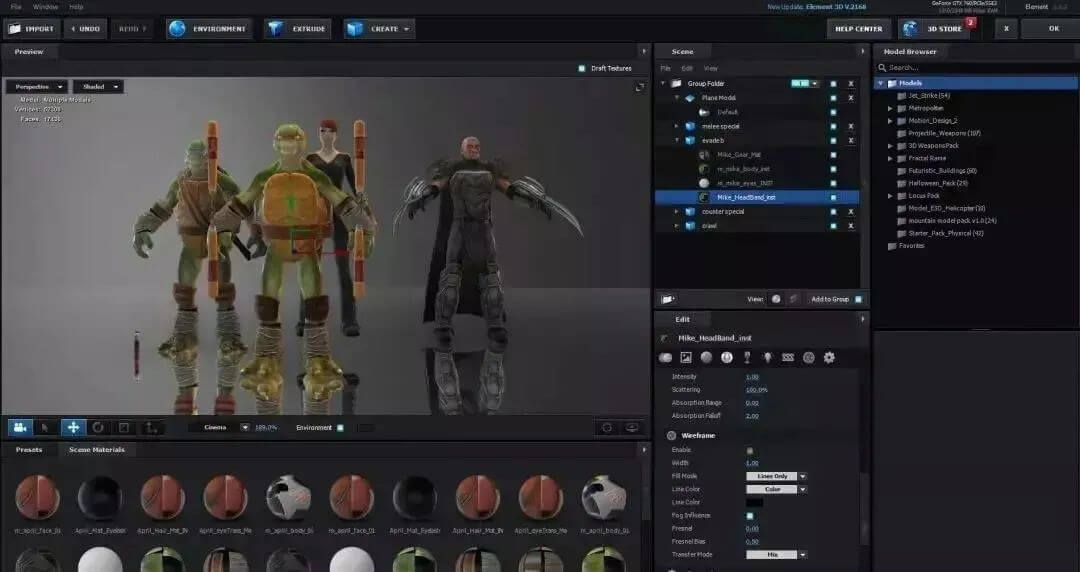Screen dimensions: 1080x572
Task: Click the Scattering value 100.0%
Action: click(756, 390)
